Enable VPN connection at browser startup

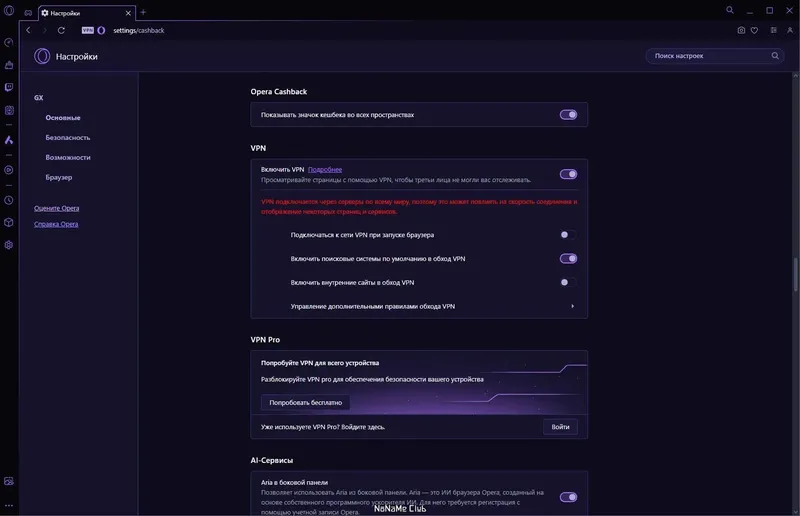568,235
